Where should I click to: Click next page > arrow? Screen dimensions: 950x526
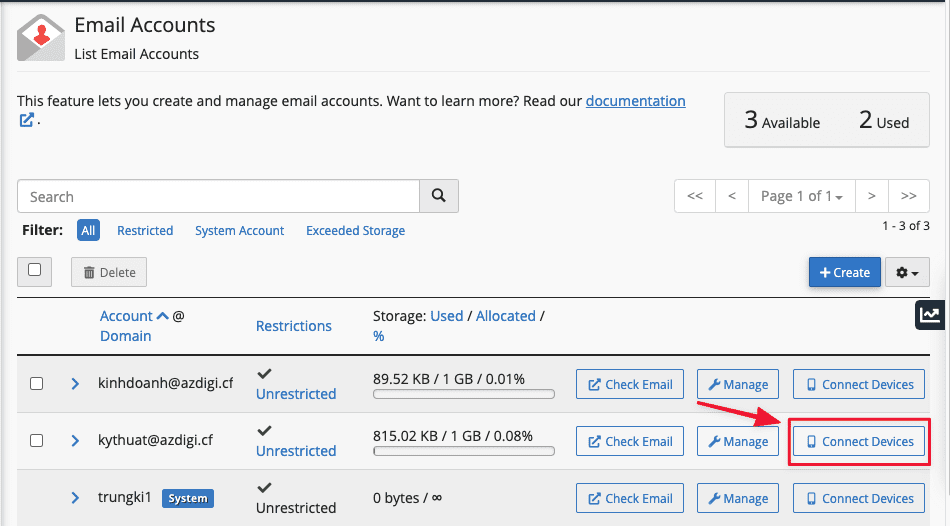(871, 196)
